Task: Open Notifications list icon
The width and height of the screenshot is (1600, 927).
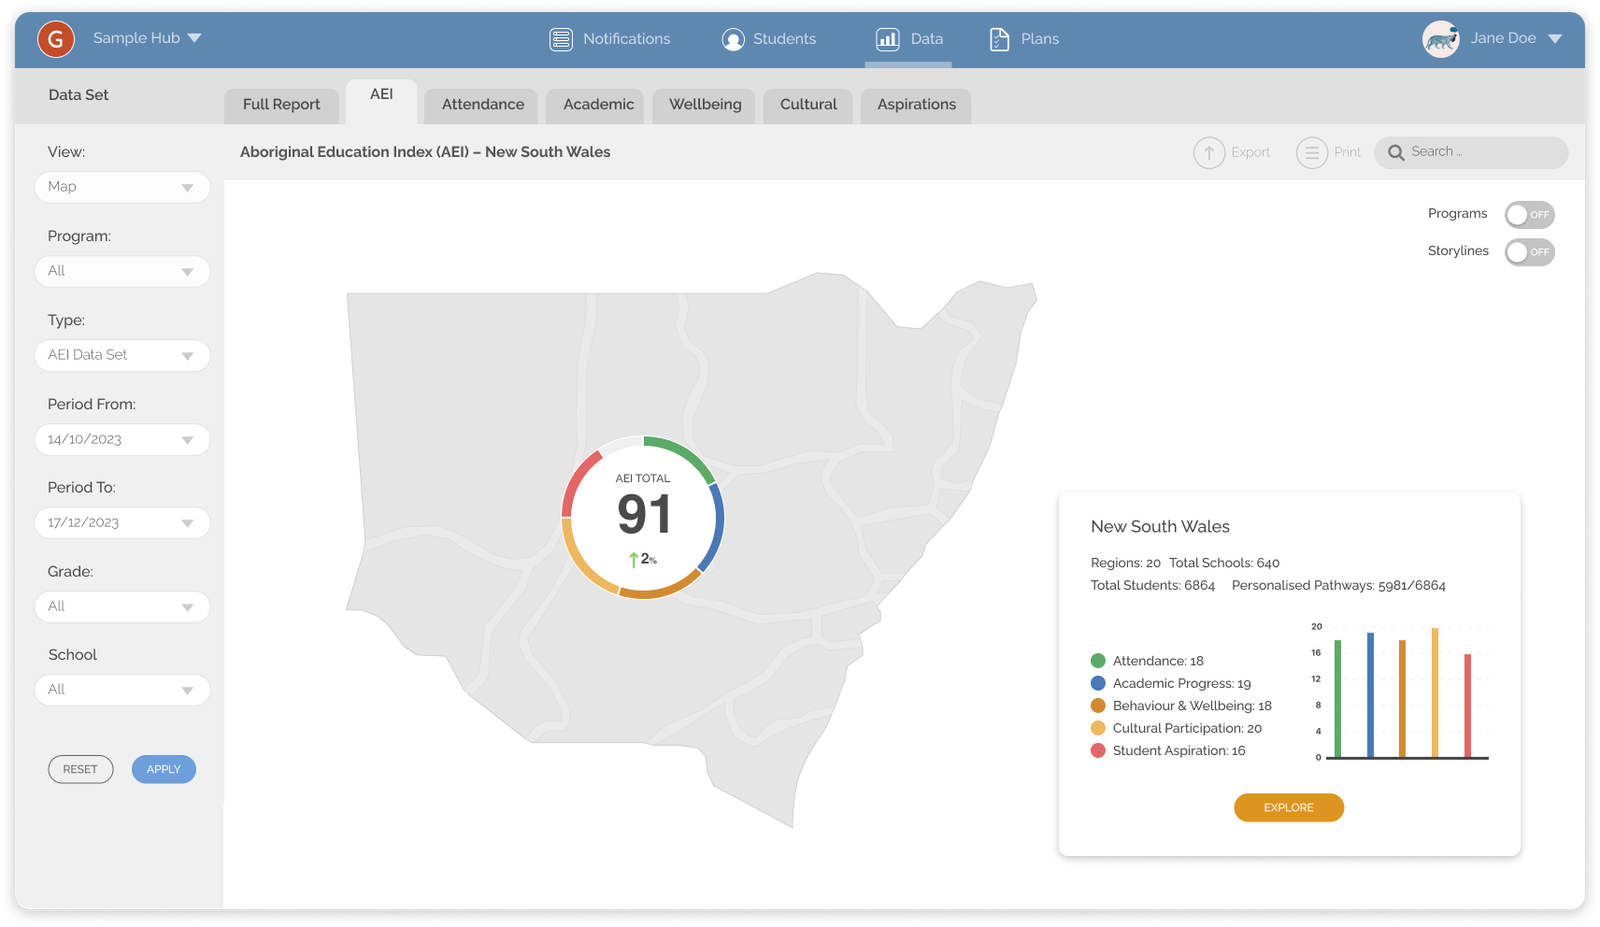Action: 561,39
